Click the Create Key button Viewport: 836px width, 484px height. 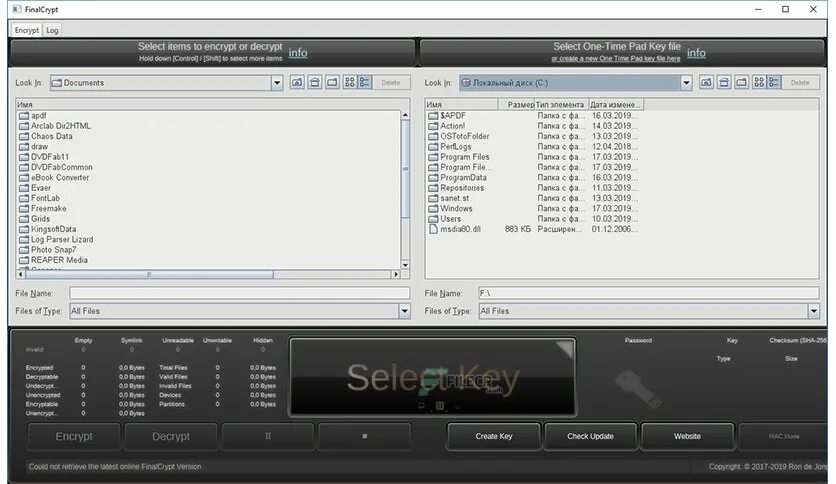pos(494,436)
